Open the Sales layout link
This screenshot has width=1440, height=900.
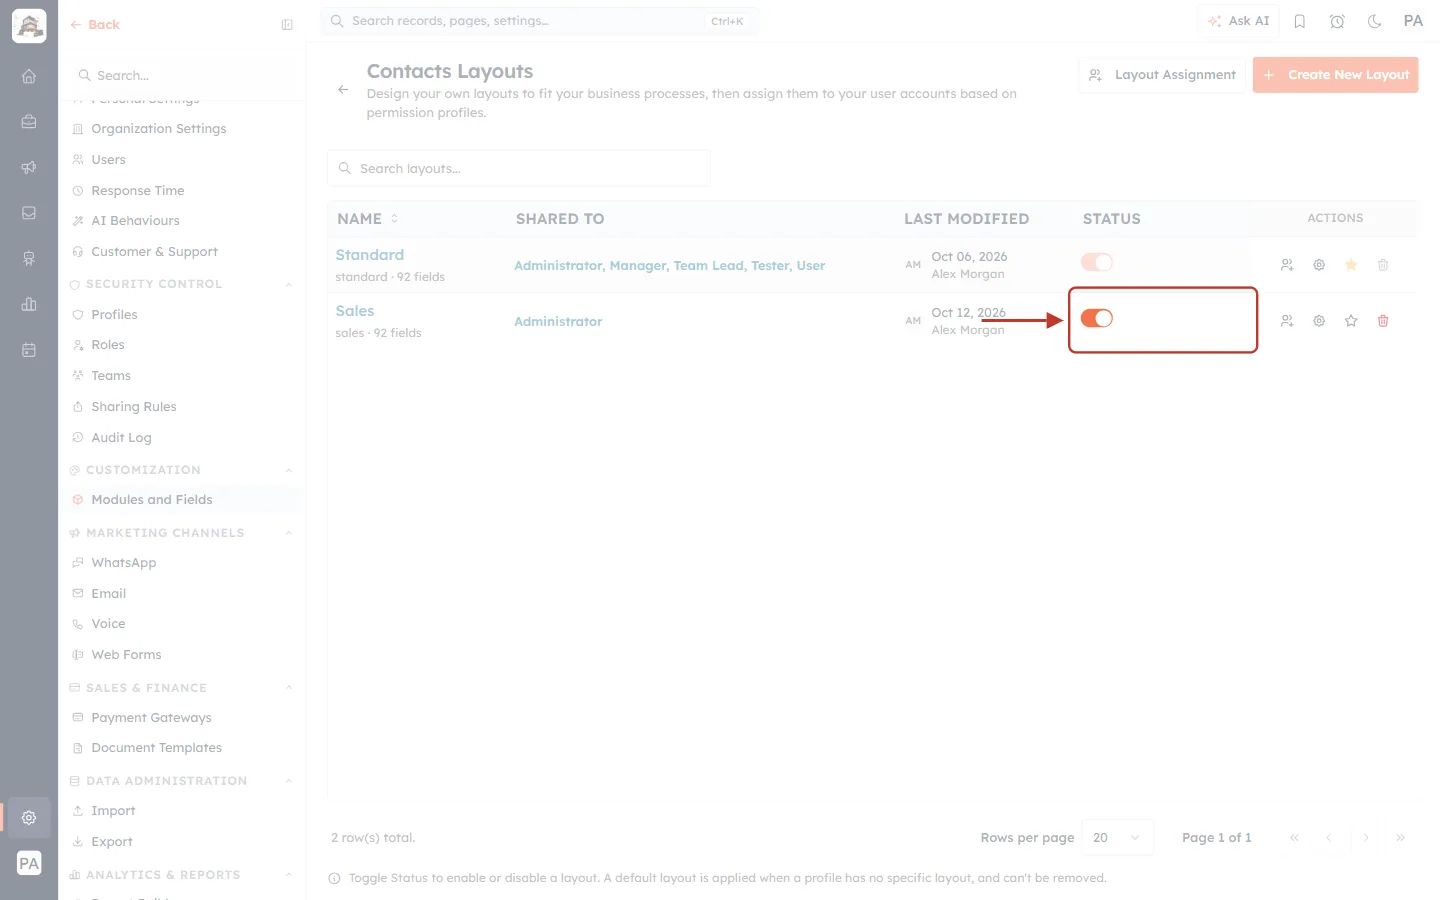coord(355,311)
